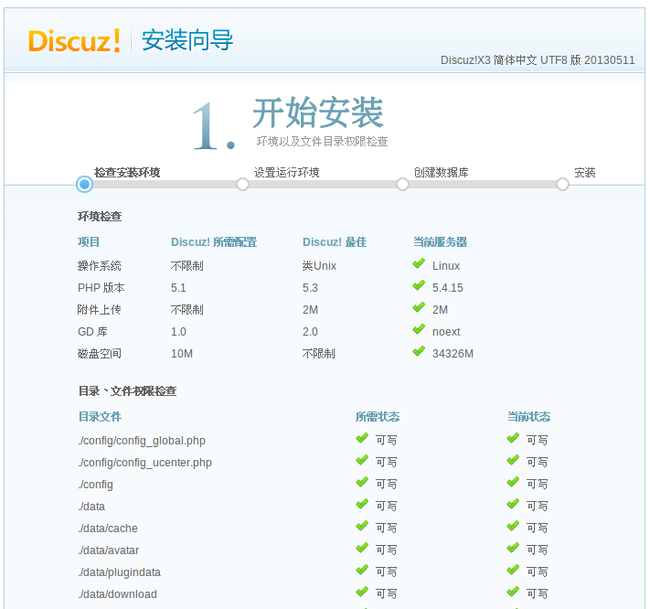Click the step circle for 创建数据库

pyautogui.click(x=403, y=184)
